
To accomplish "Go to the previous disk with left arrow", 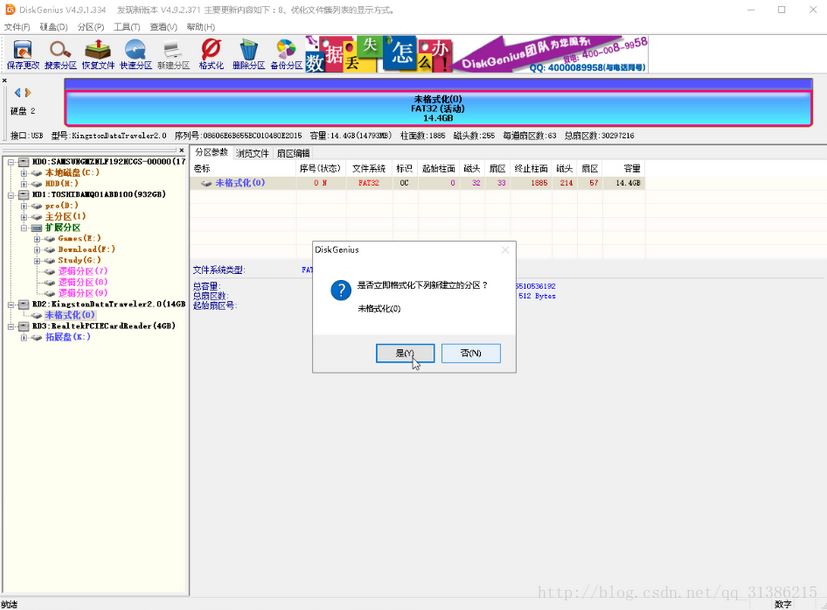I will (17, 93).
